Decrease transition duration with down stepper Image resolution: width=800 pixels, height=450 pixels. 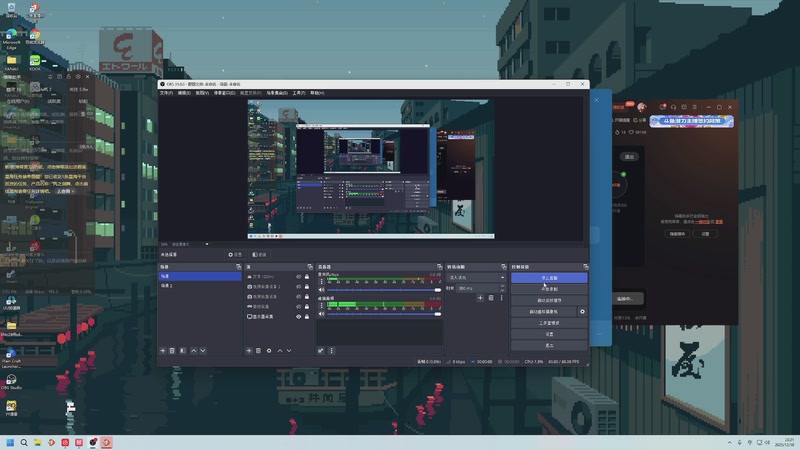(502, 290)
